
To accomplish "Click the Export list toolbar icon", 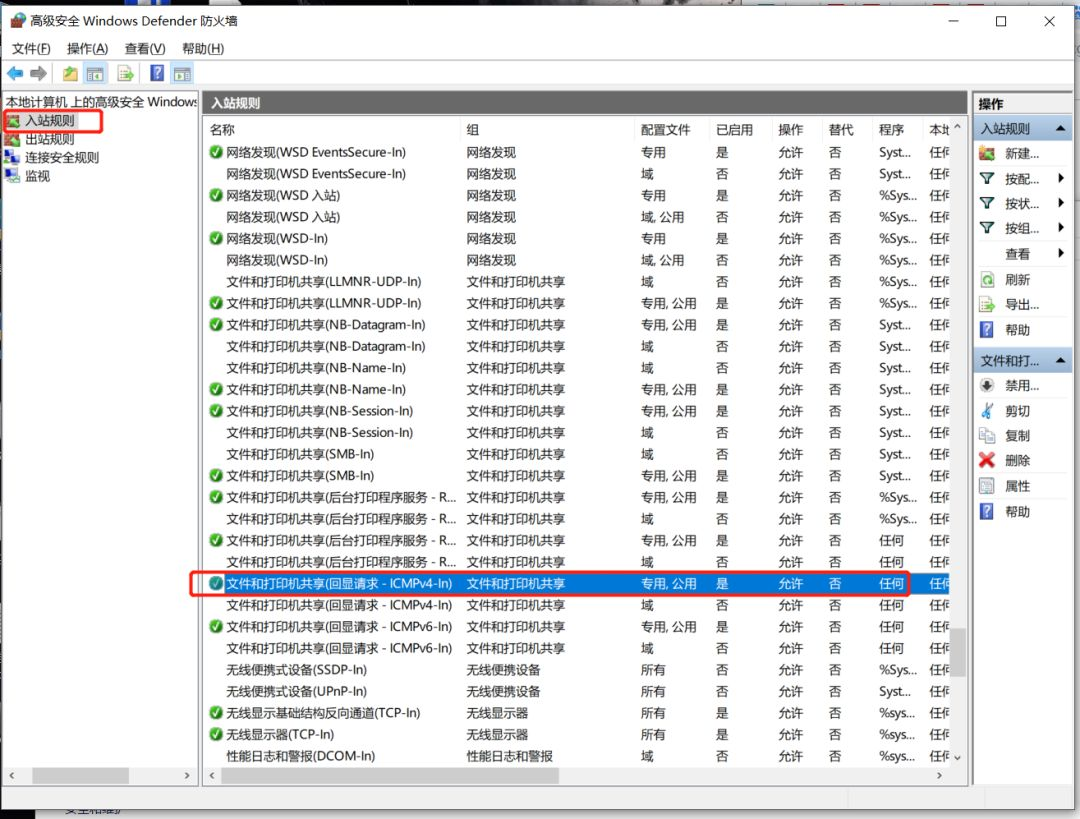I will tap(125, 73).
